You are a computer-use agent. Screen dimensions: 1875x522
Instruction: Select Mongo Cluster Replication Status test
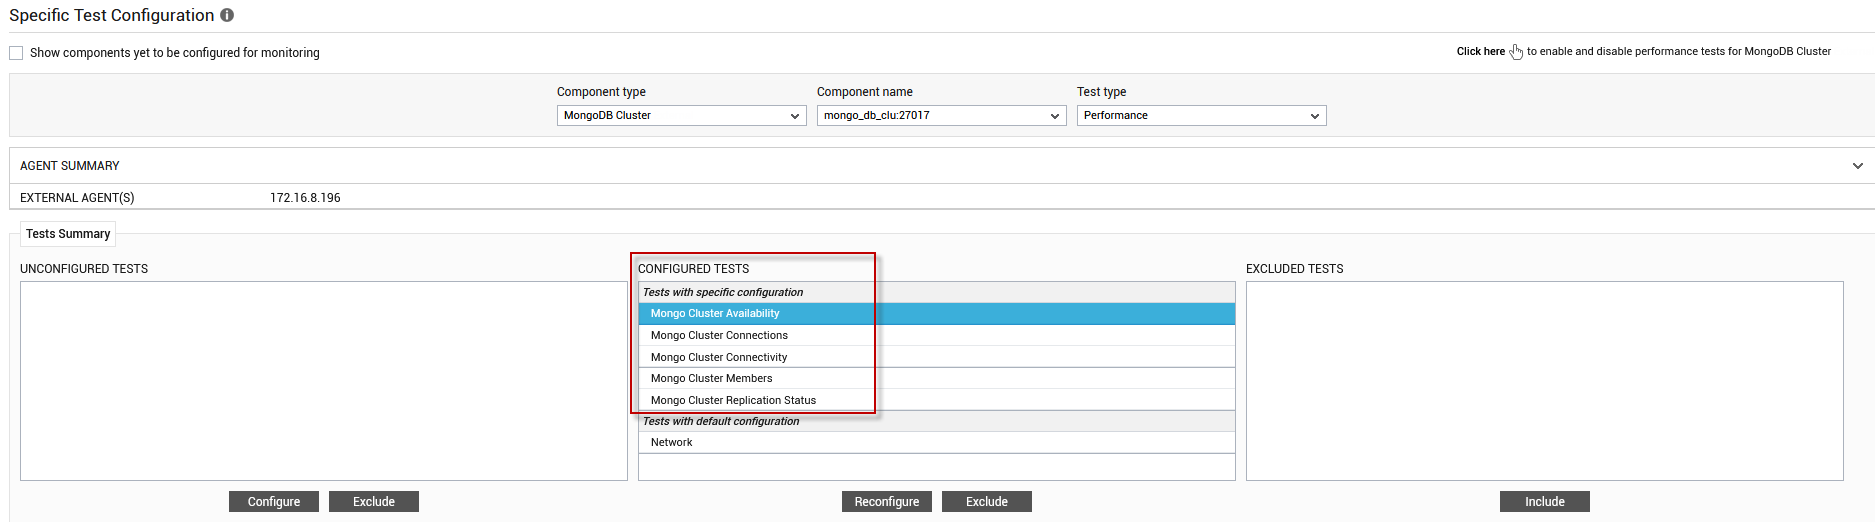point(937,400)
